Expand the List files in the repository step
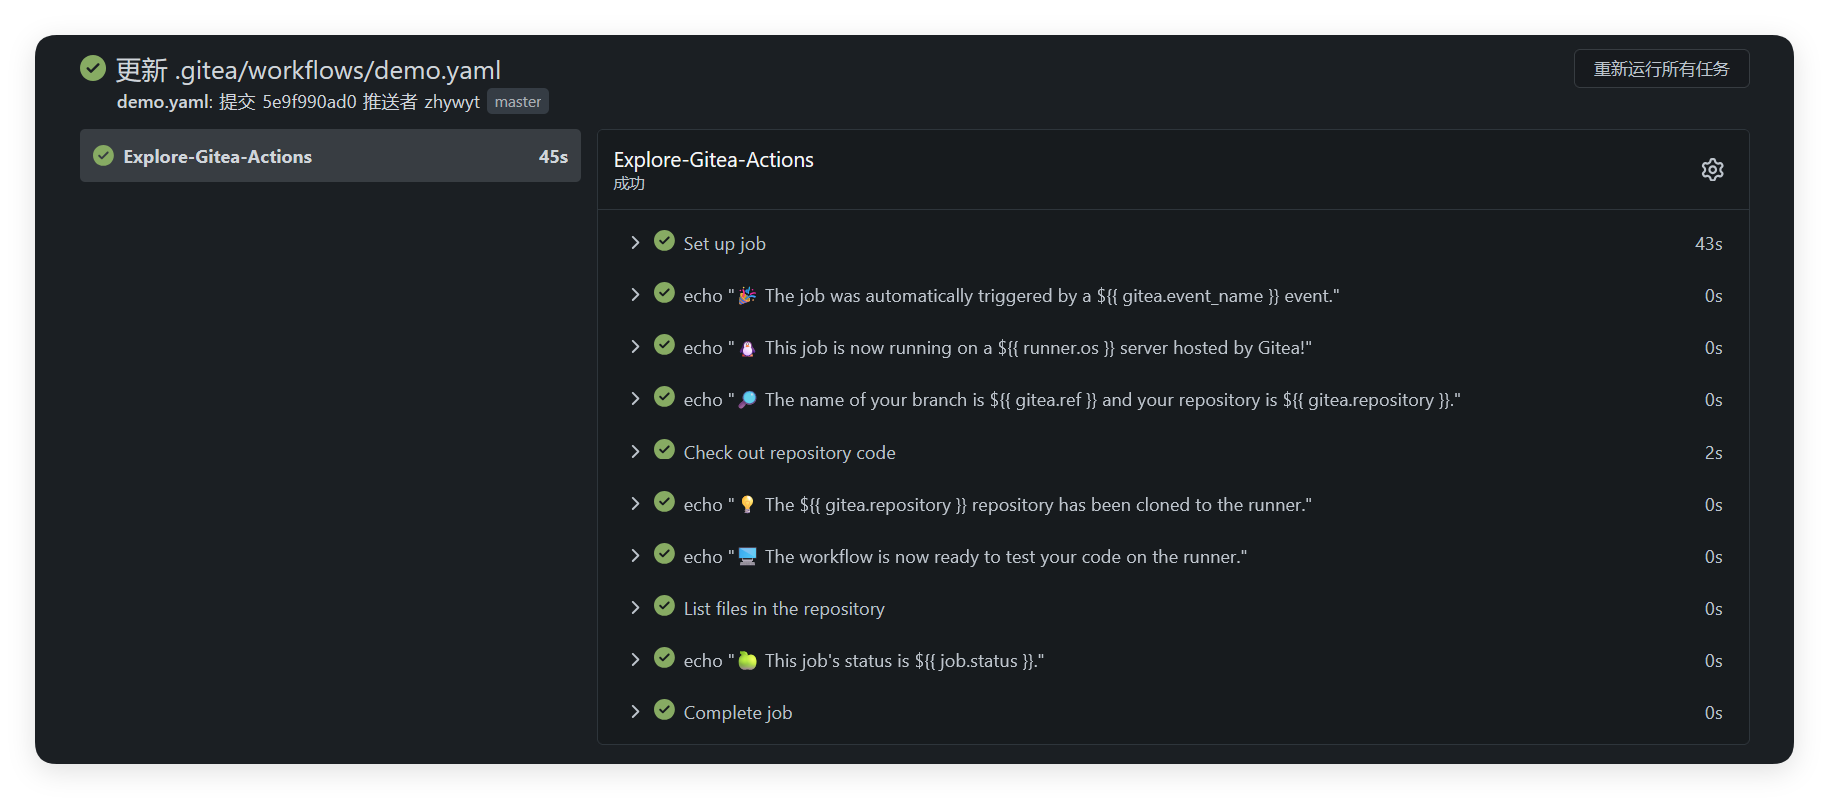Screen dimensions: 1829x799 pyautogui.click(x=635, y=608)
